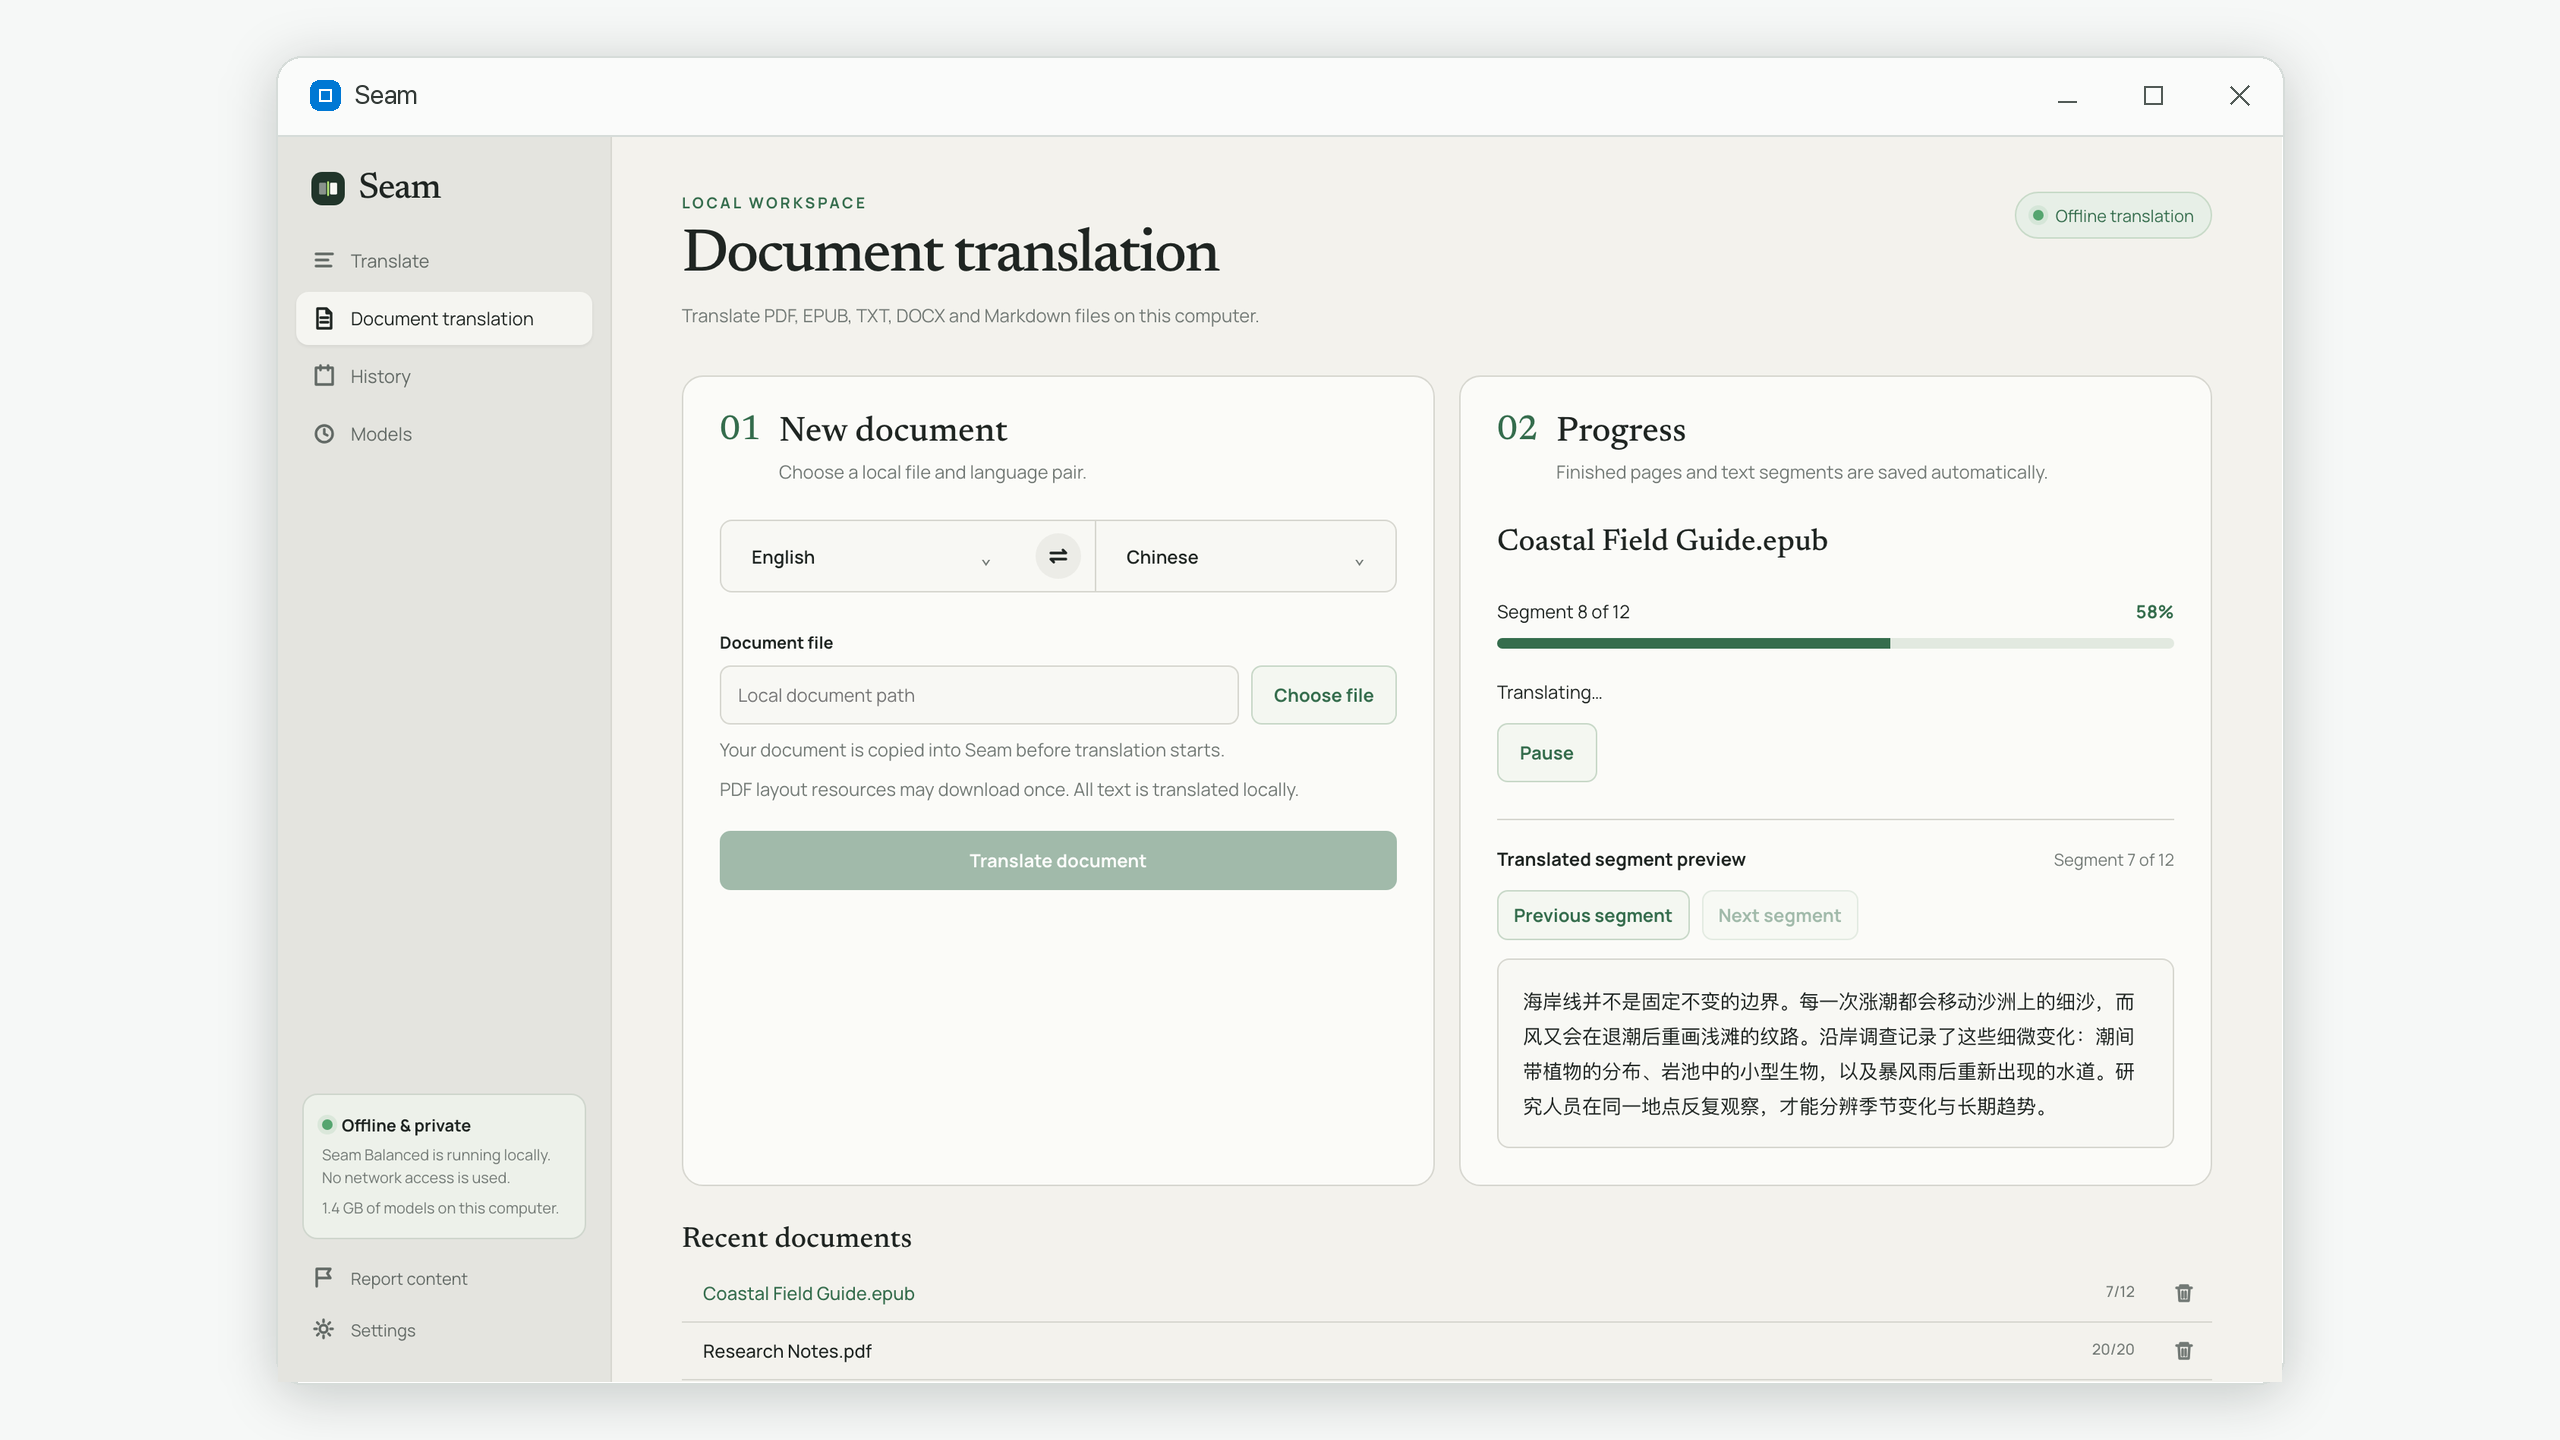
Task: Maximize the Seam window
Action: (2153, 95)
